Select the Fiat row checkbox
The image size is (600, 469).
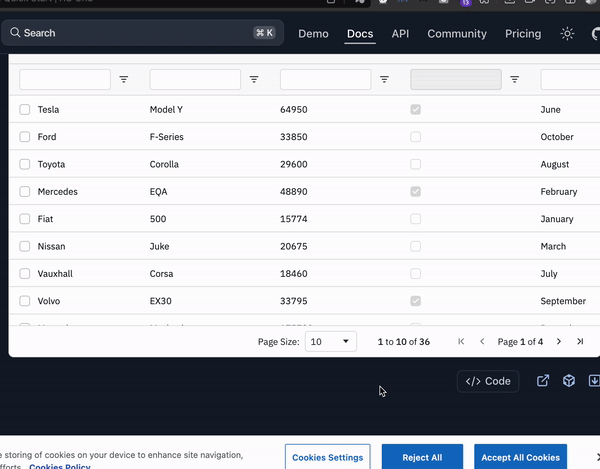pyautogui.click(x=24, y=219)
